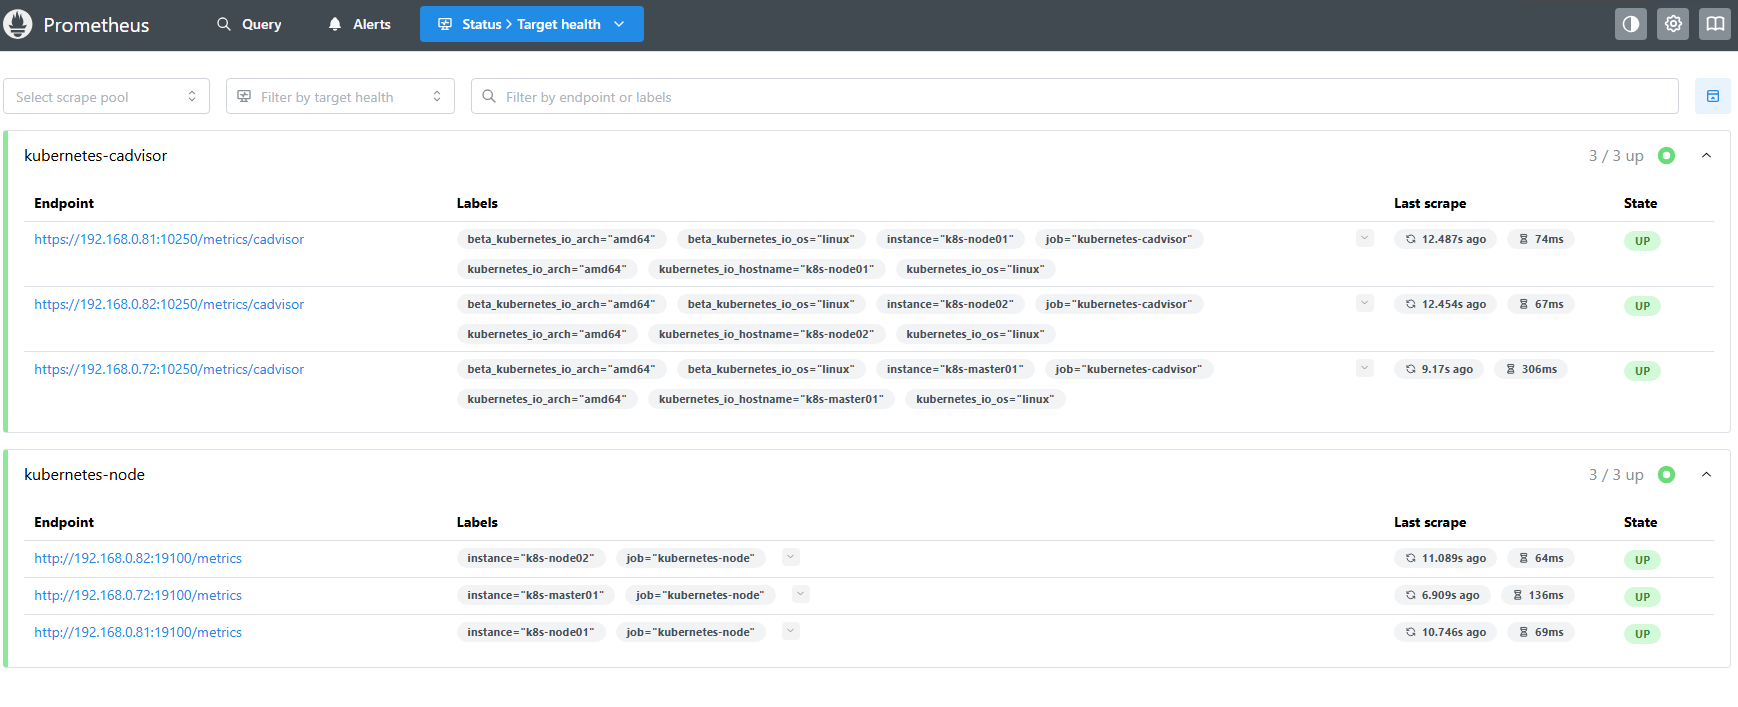Open https://192.168.0.81:10250/metrics/cadvisor link
Image resolution: width=1738 pixels, height=707 pixels.
tap(169, 239)
